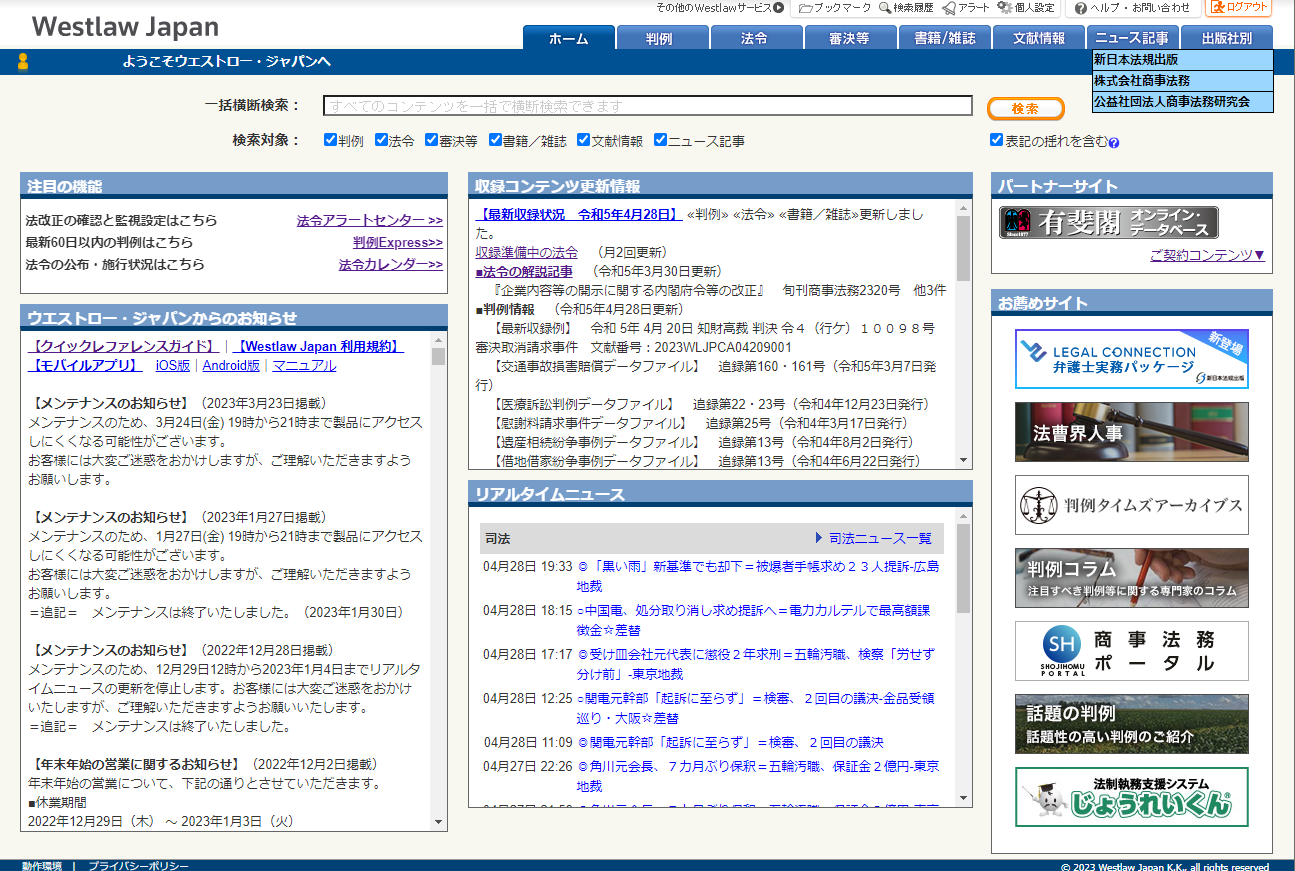Open 最新収録状況 令和5年4月28日 link
This screenshot has width=1295, height=871.
578,214
